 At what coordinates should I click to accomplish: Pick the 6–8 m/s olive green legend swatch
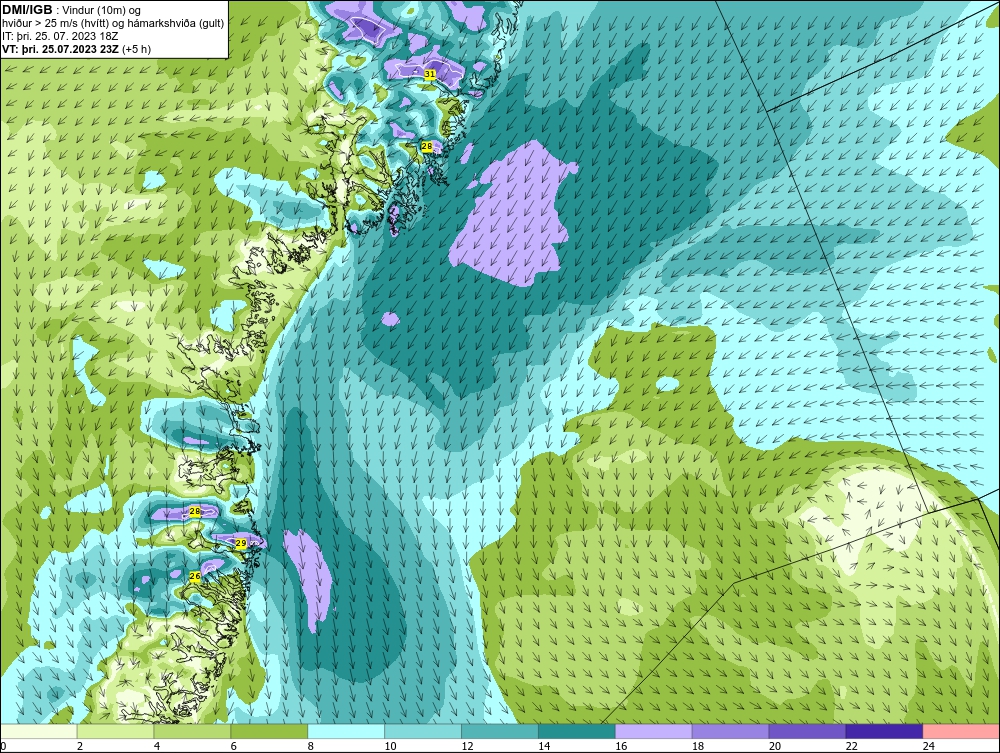(x=269, y=731)
